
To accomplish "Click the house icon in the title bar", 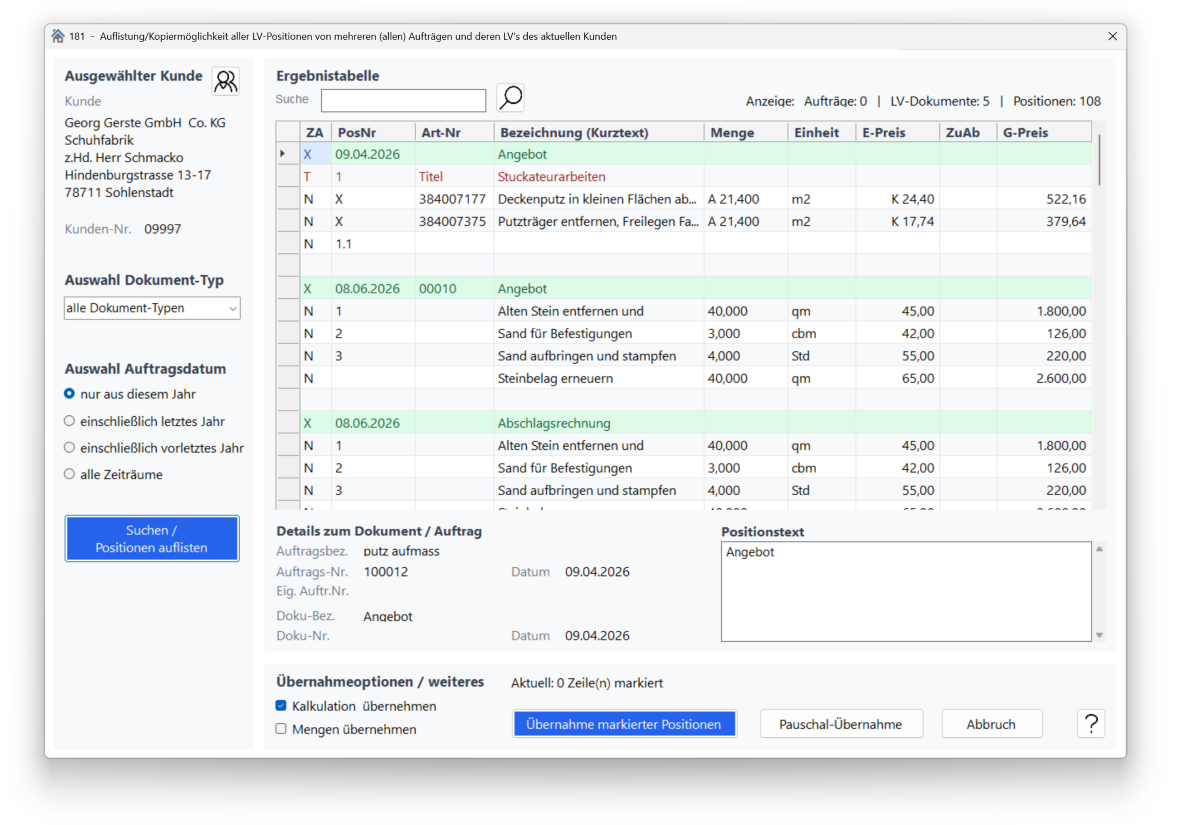I will [x=58, y=36].
